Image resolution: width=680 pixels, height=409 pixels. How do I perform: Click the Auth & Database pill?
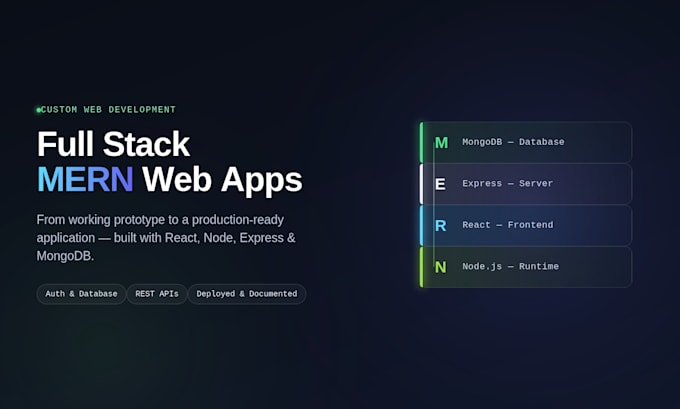[81, 294]
